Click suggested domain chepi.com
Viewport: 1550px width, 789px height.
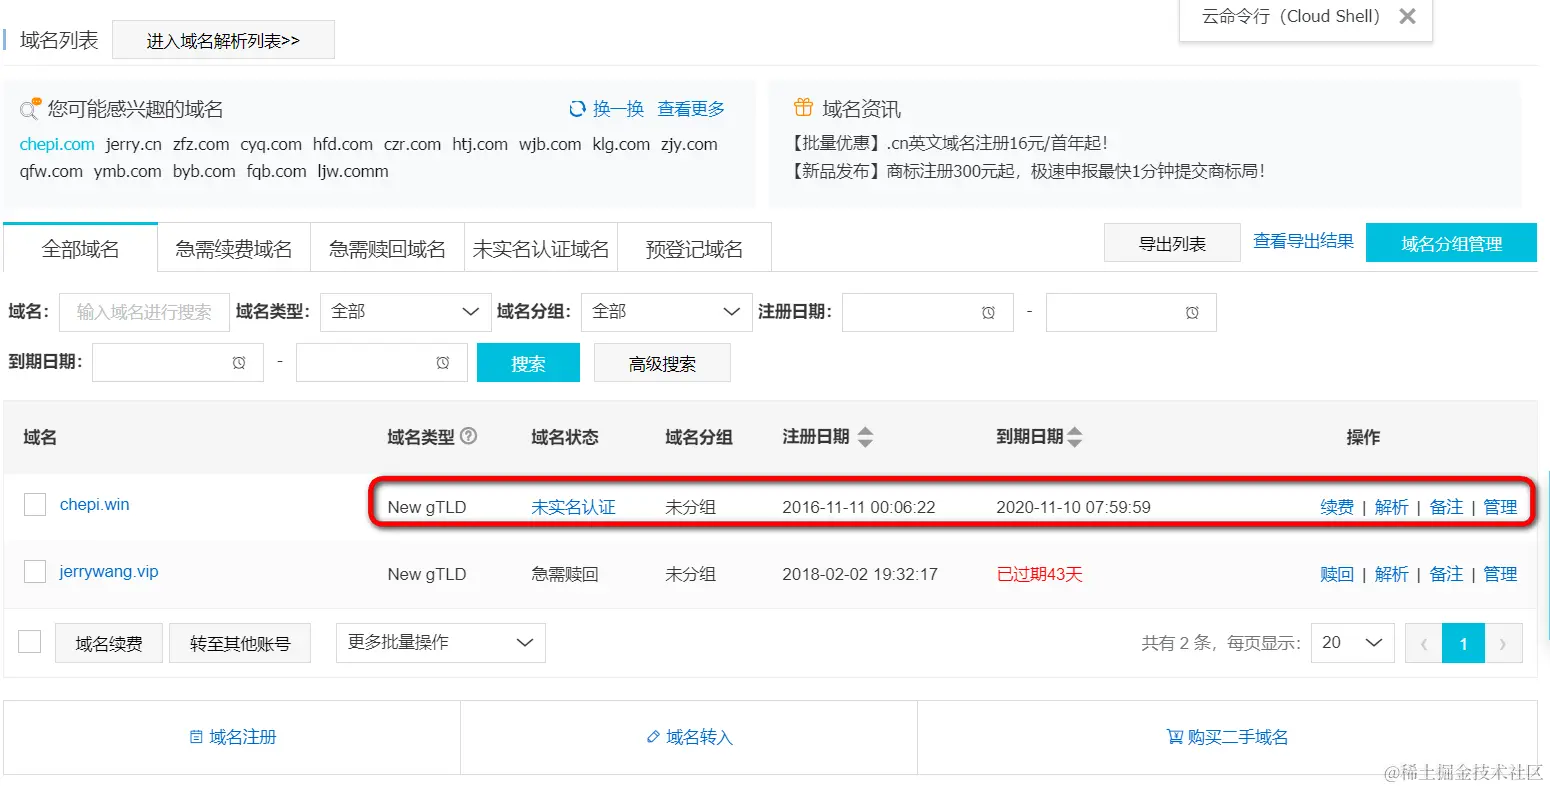(57, 144)
